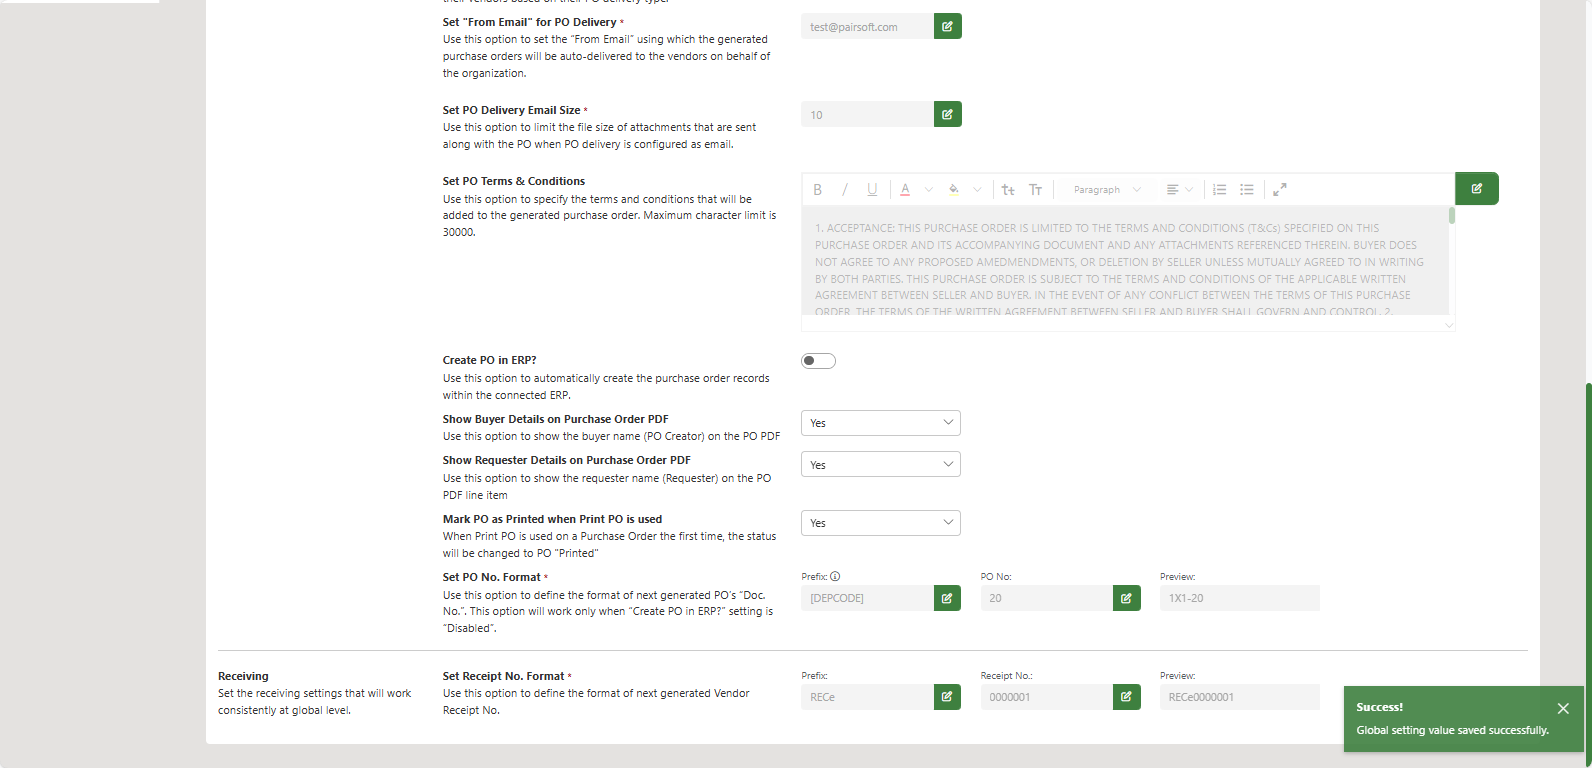Open Show Buyer Details on PDF dropdown

pyautogui.click(x=881, y=423)
